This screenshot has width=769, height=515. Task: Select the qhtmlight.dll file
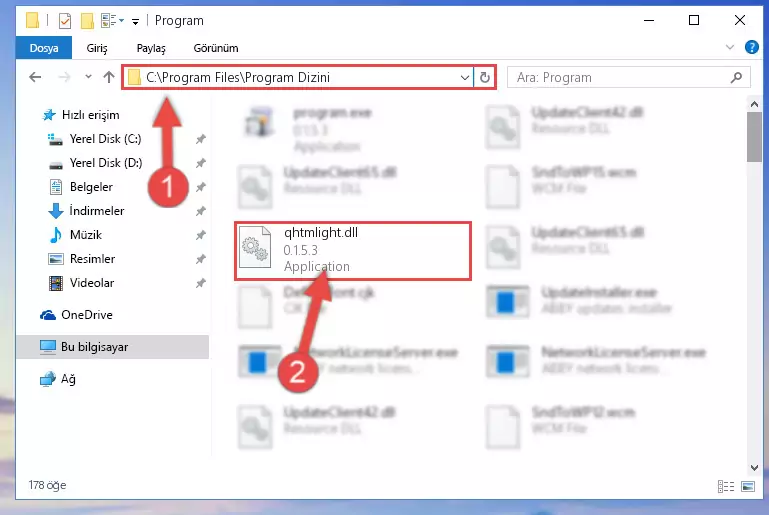pyautogui.click(x=353, y=251)
